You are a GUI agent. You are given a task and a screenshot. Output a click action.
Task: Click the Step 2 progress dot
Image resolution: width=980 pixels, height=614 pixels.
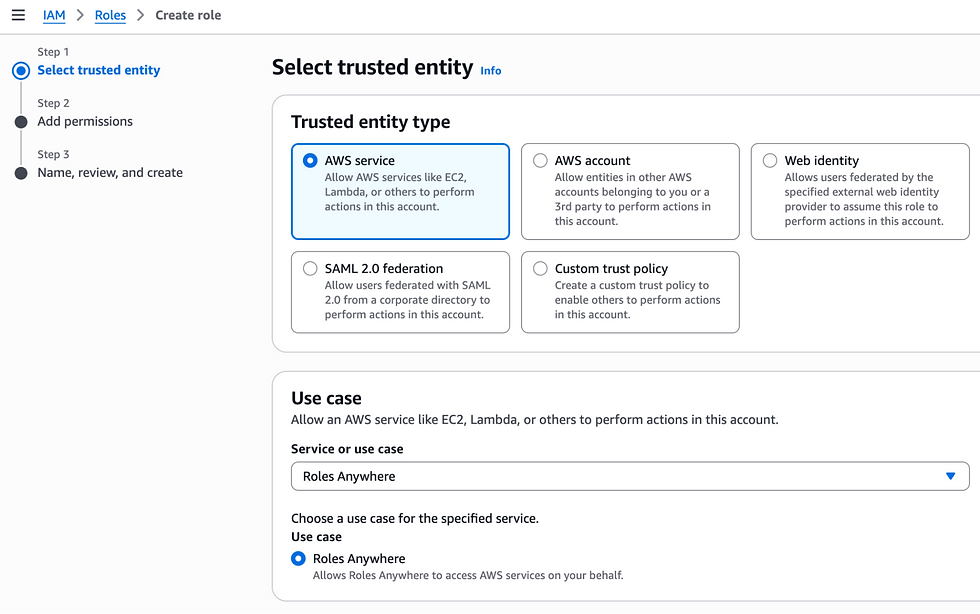pos(21,122)
